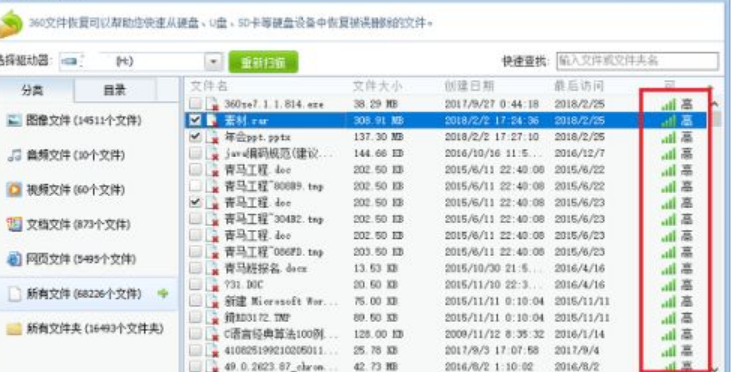Click the date 2017/9/27 0:44:18
This screenshot has width=749, height=372.
click(492, 105)
